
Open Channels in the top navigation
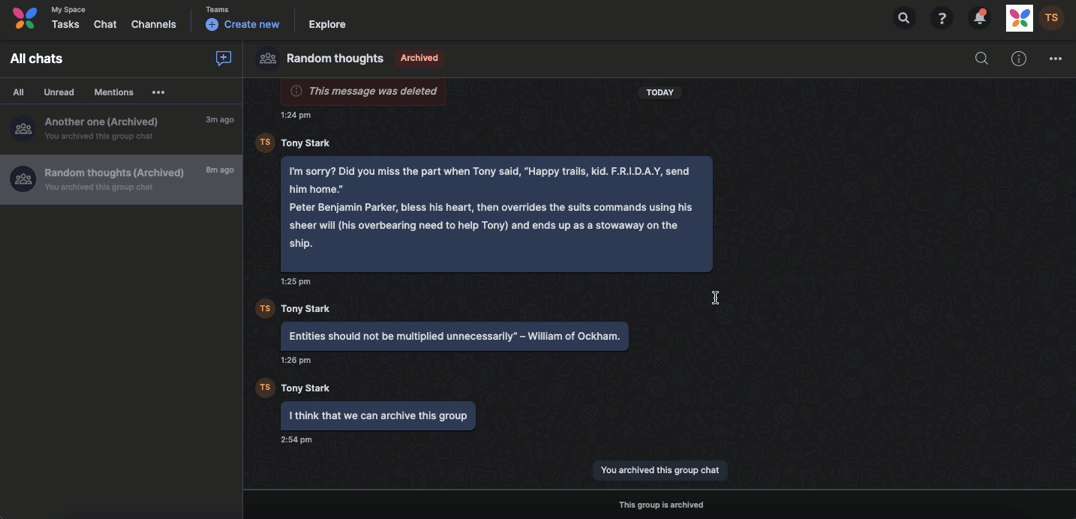coord(154,24)
